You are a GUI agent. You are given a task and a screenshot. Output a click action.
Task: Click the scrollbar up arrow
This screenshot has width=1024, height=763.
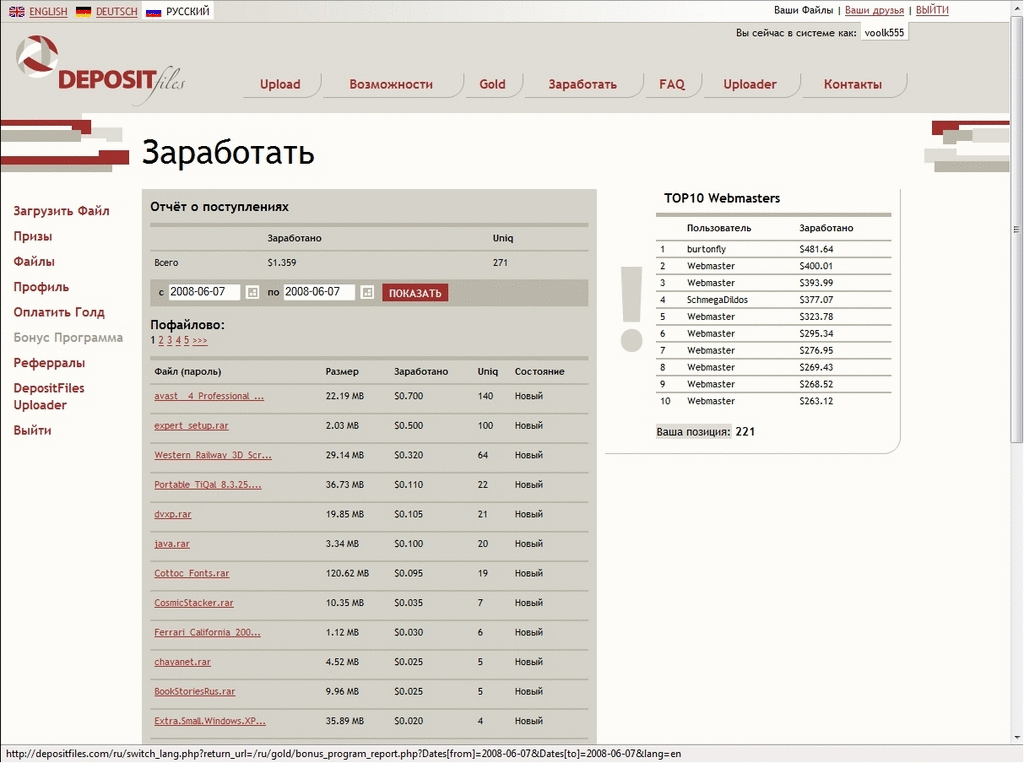(1016, 7)
